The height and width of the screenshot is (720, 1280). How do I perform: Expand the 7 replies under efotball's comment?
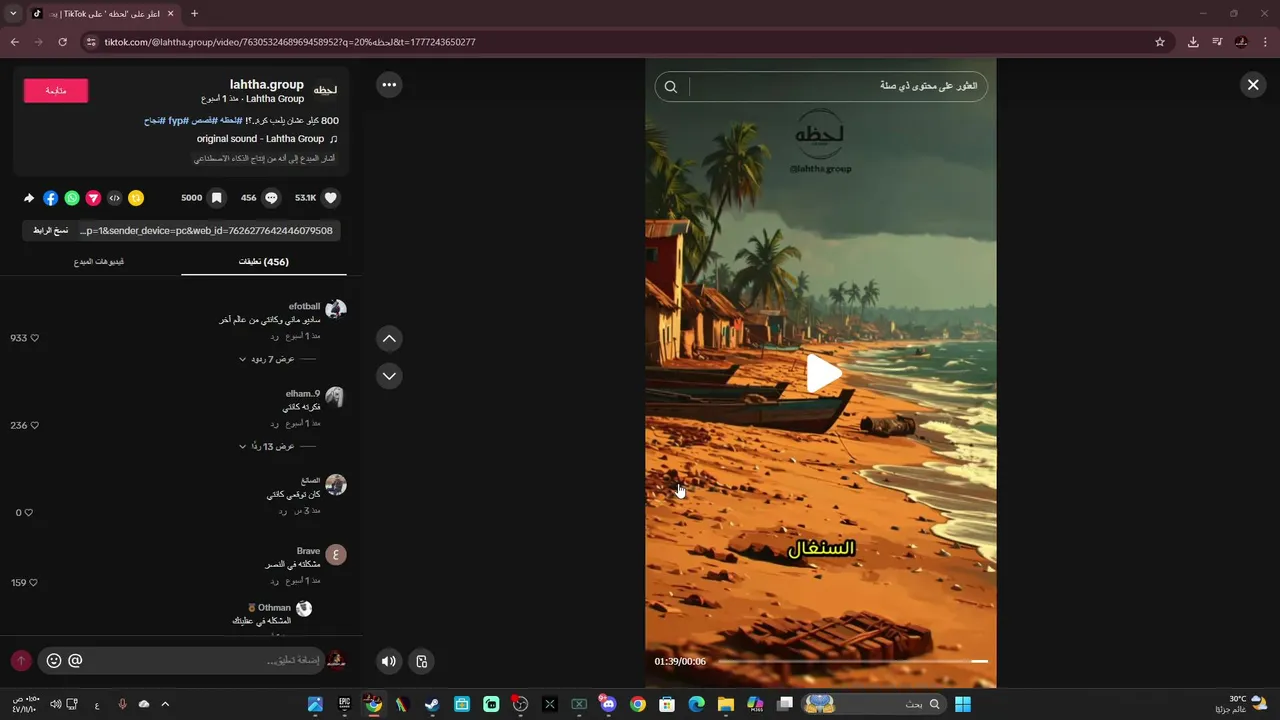[266, 359]
